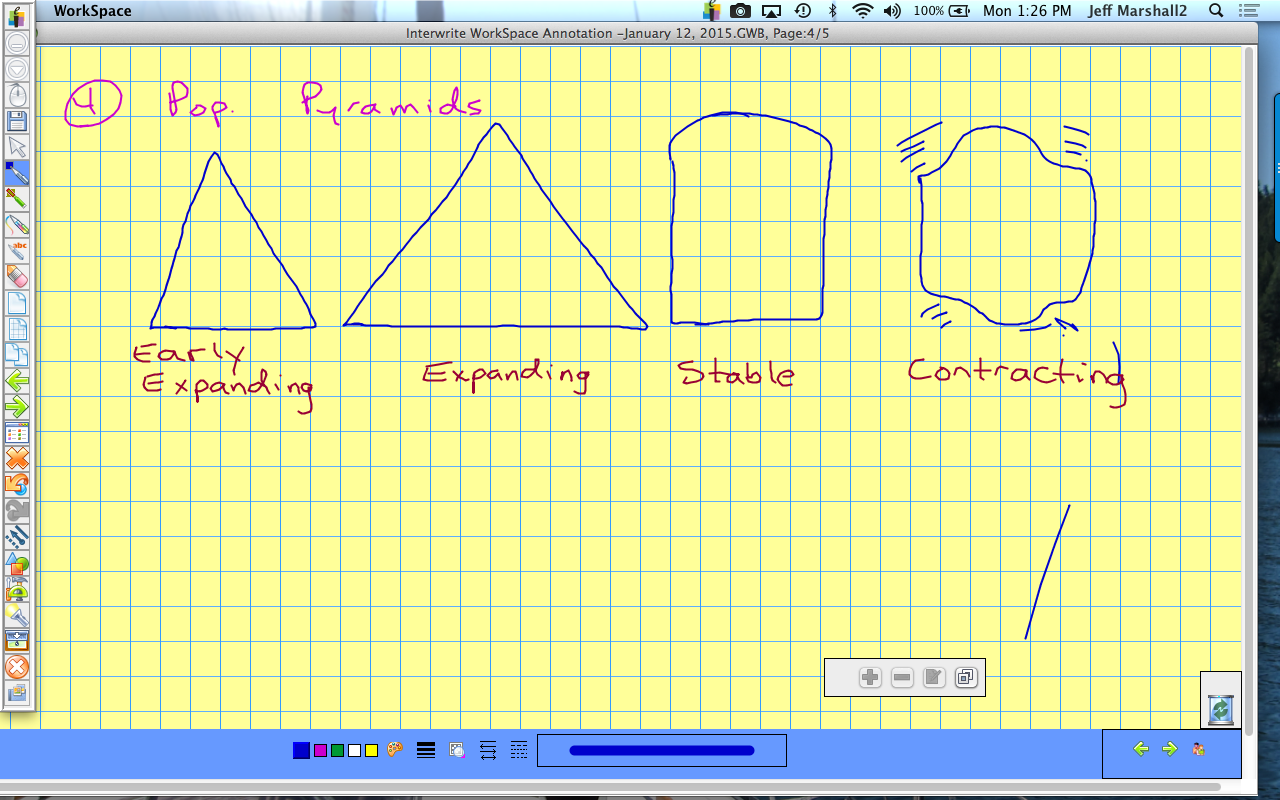Open the Stamper tool
Screen dimensions: 1280x800
(x=17, y=589)
